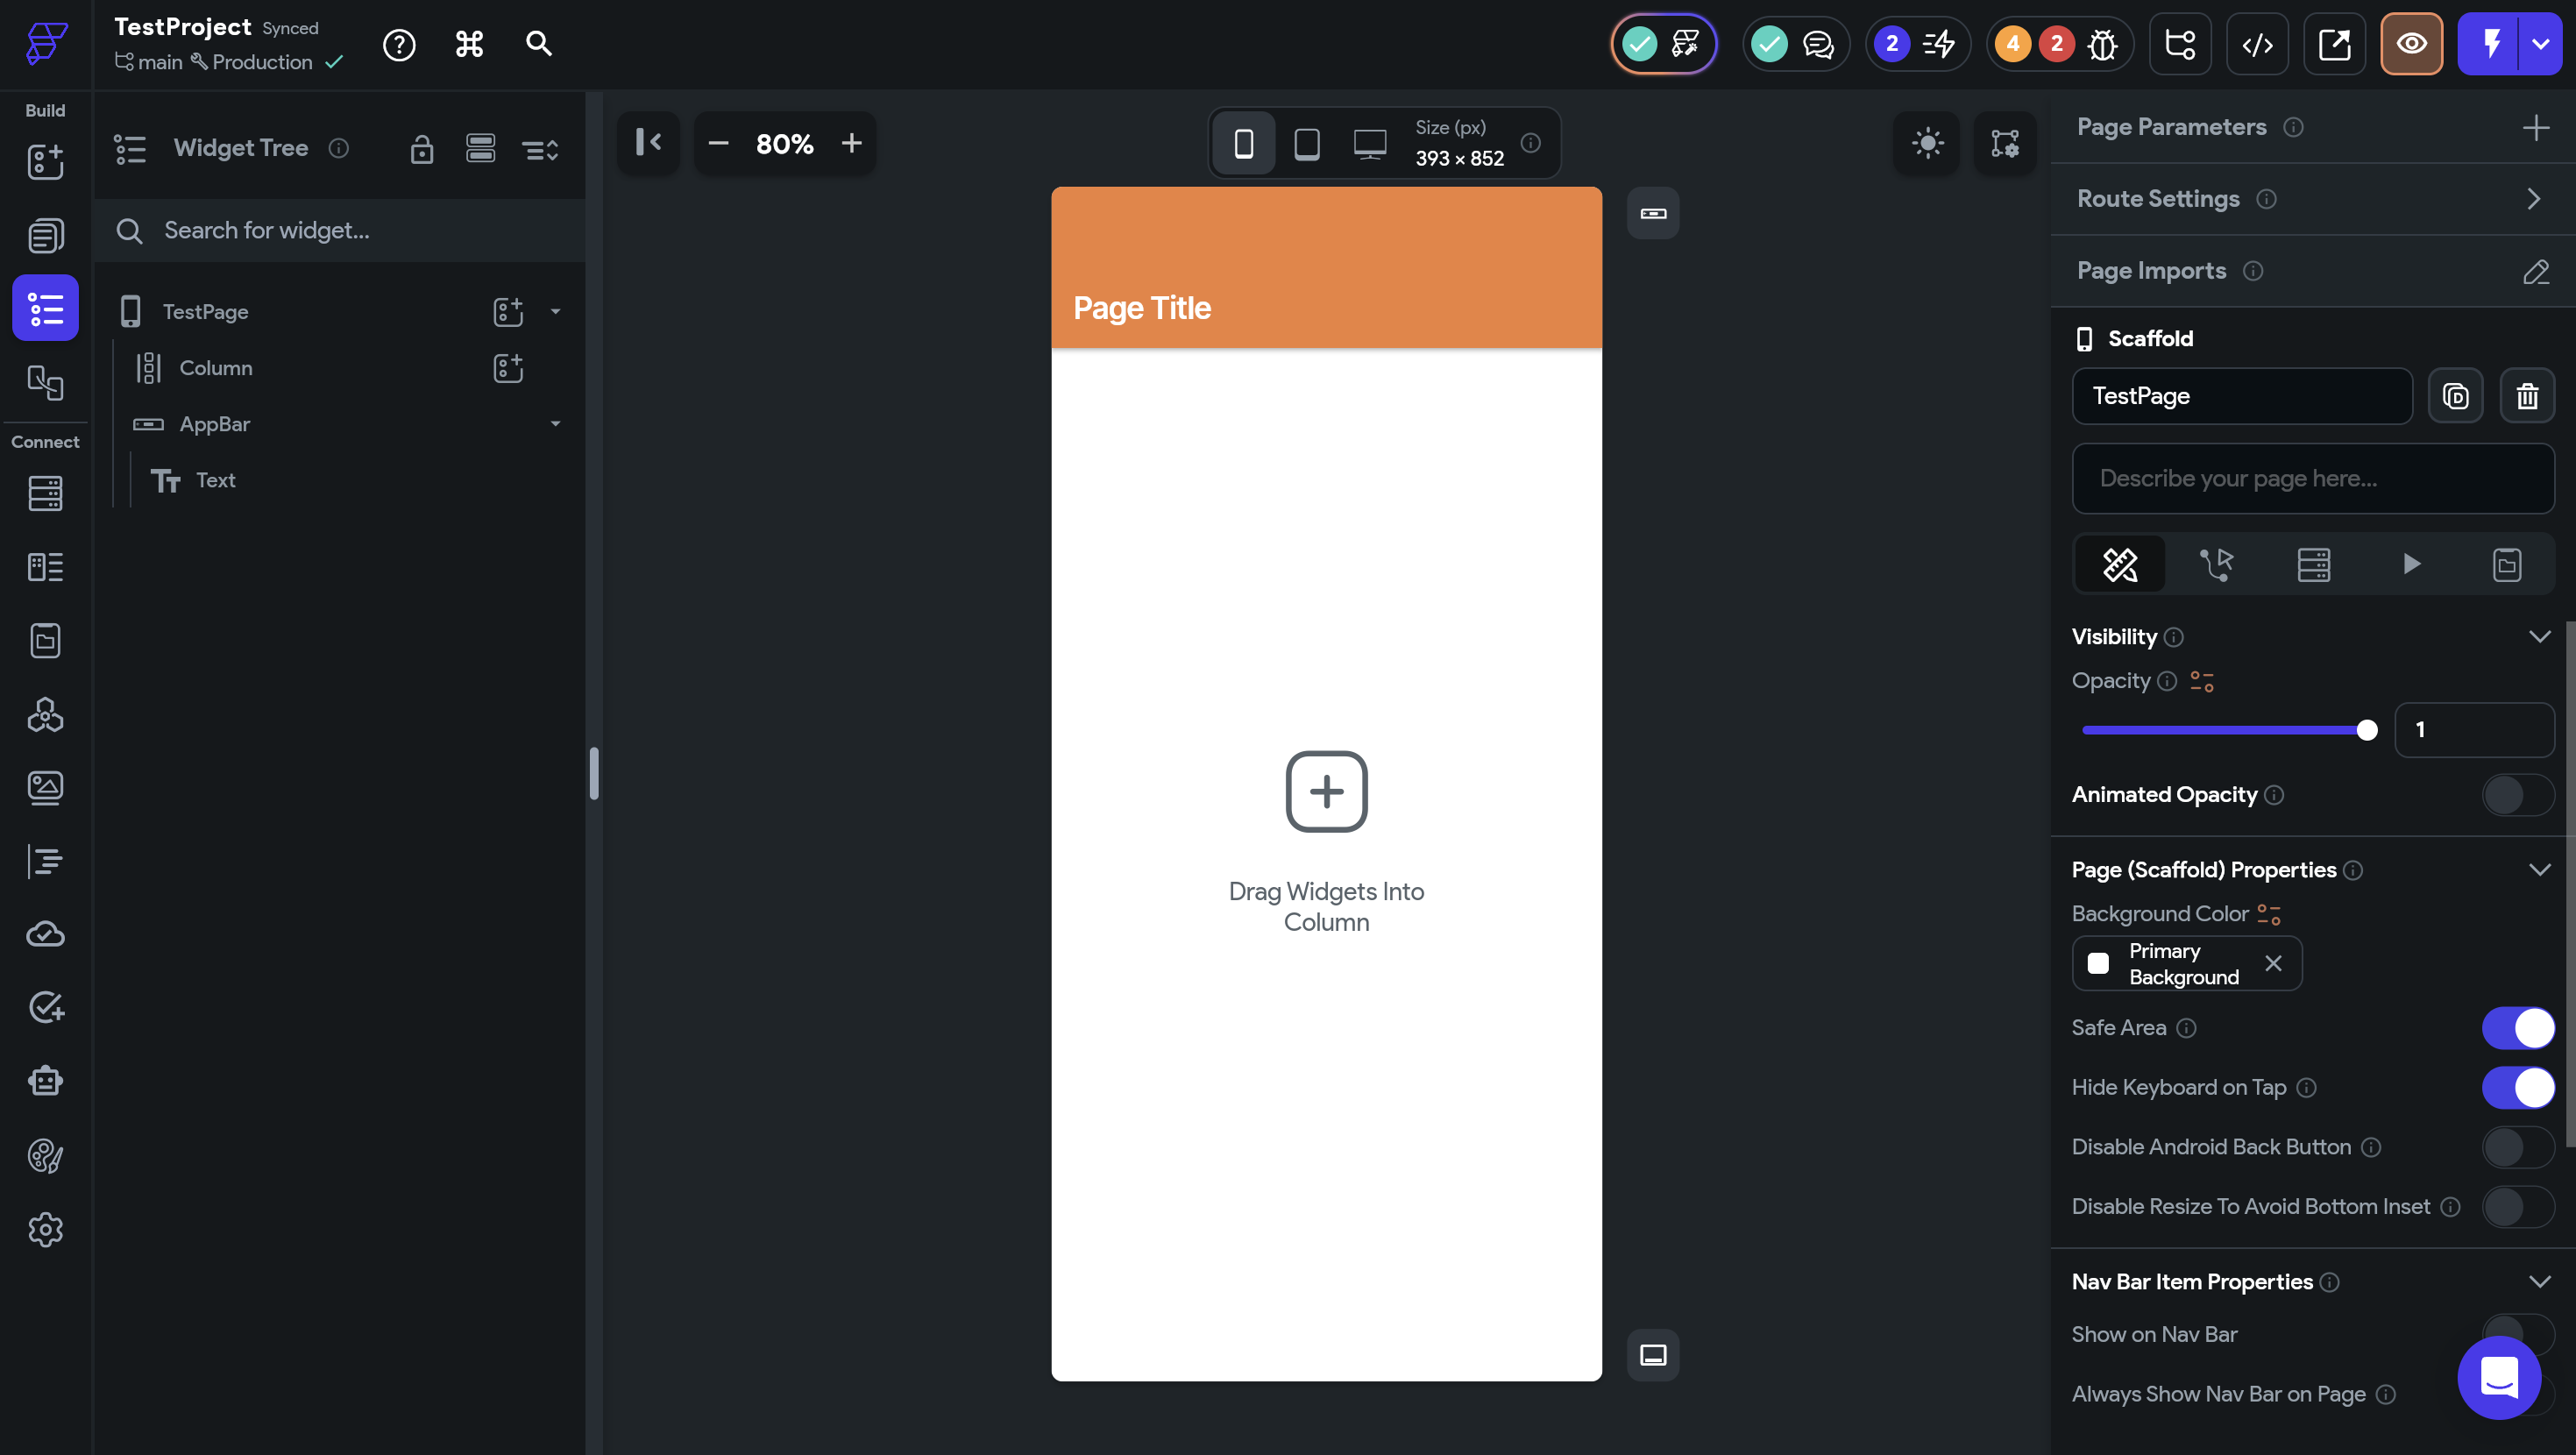Select the tablet device view
The height and width of the screenshot is (1455, 2576).
[x=1307, y=144]
